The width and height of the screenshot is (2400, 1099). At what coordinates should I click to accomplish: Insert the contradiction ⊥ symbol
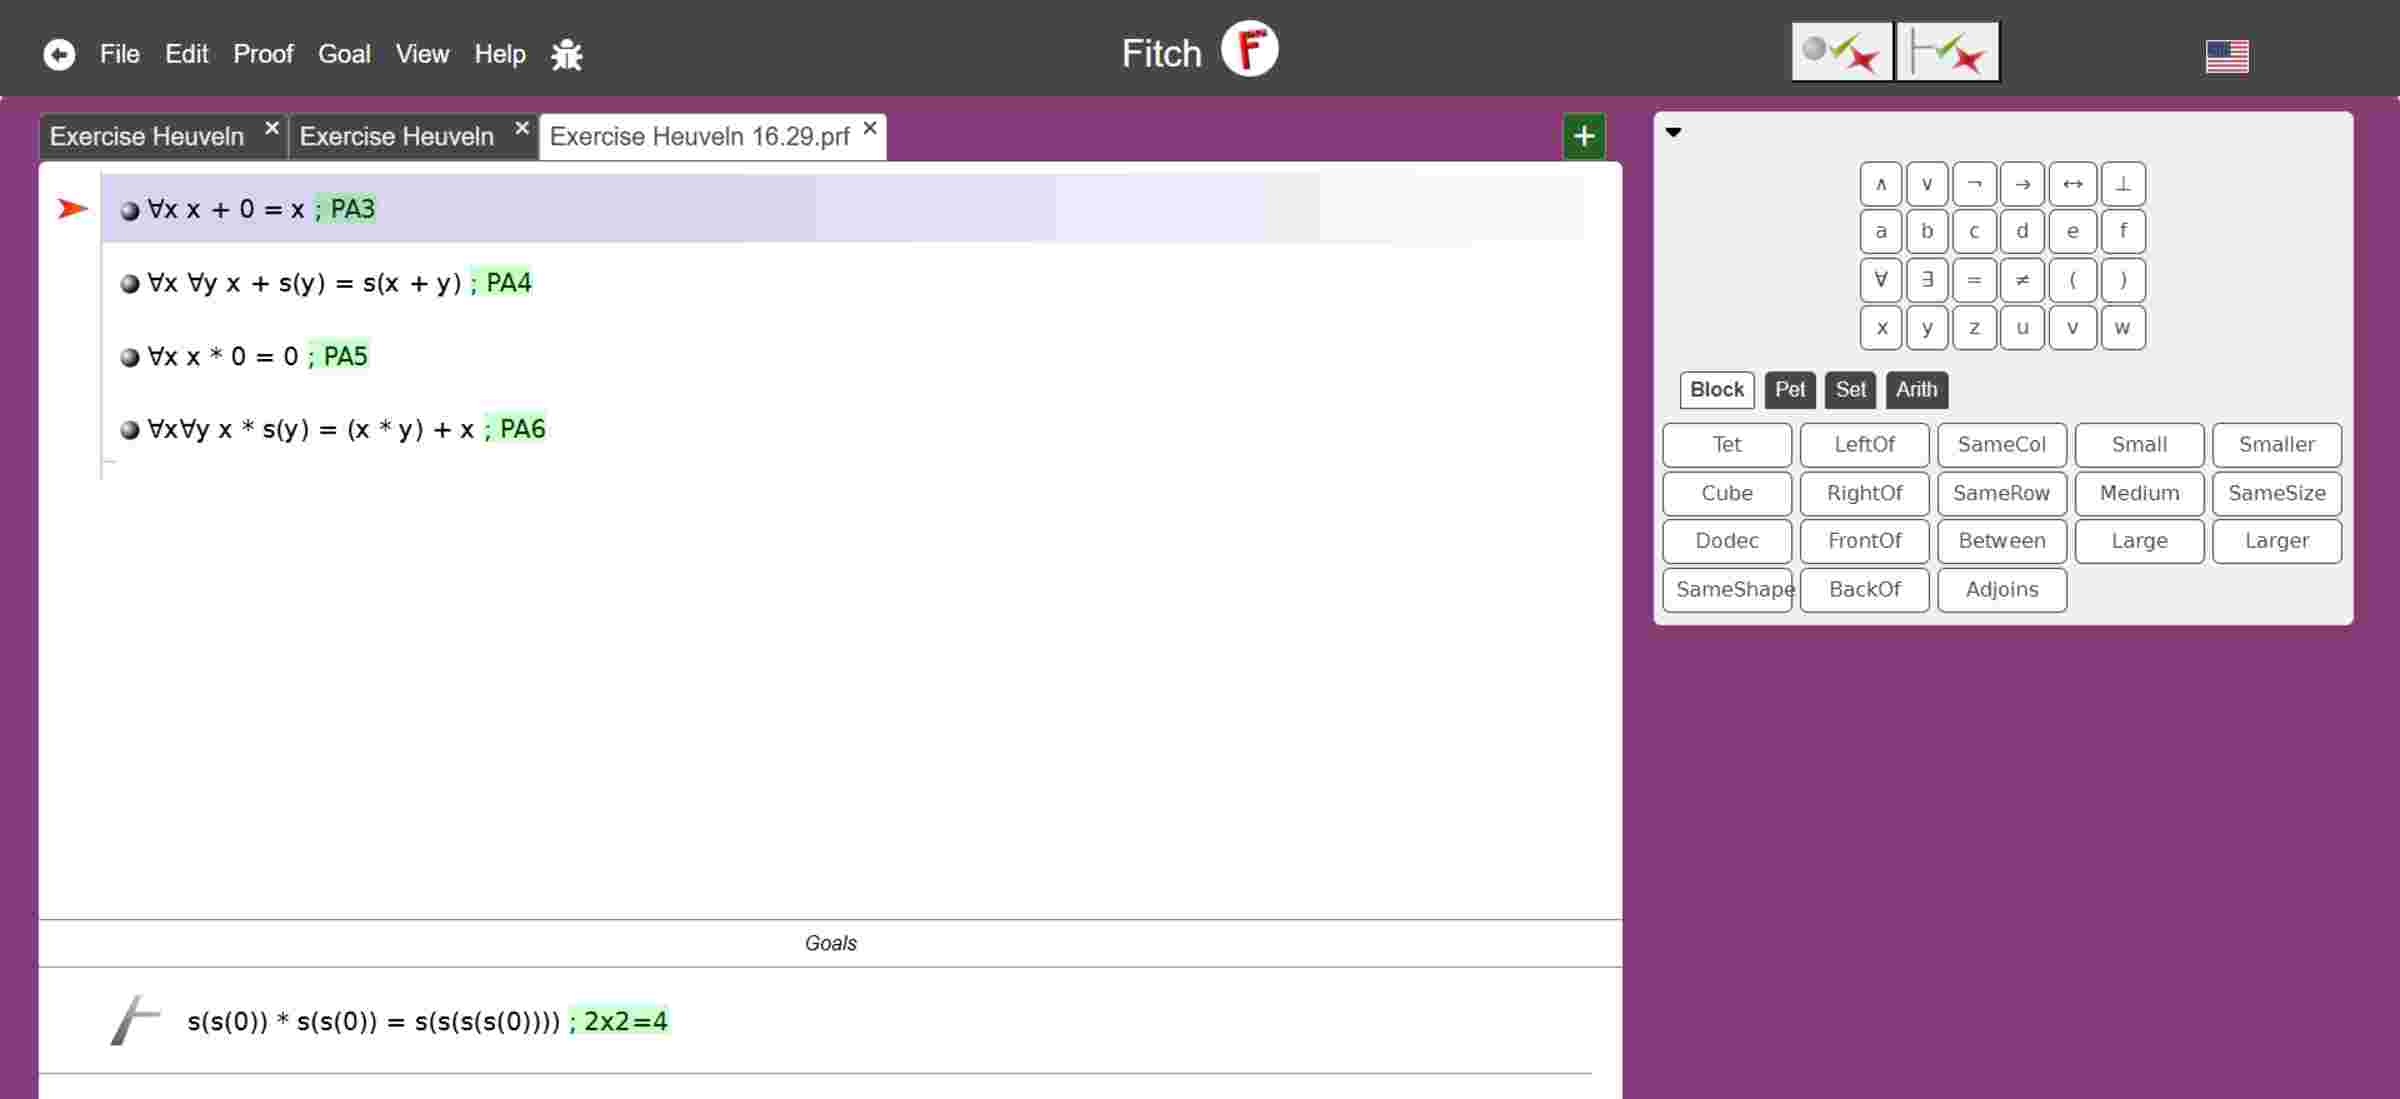pyautogui.click(x=2122, y=184)
